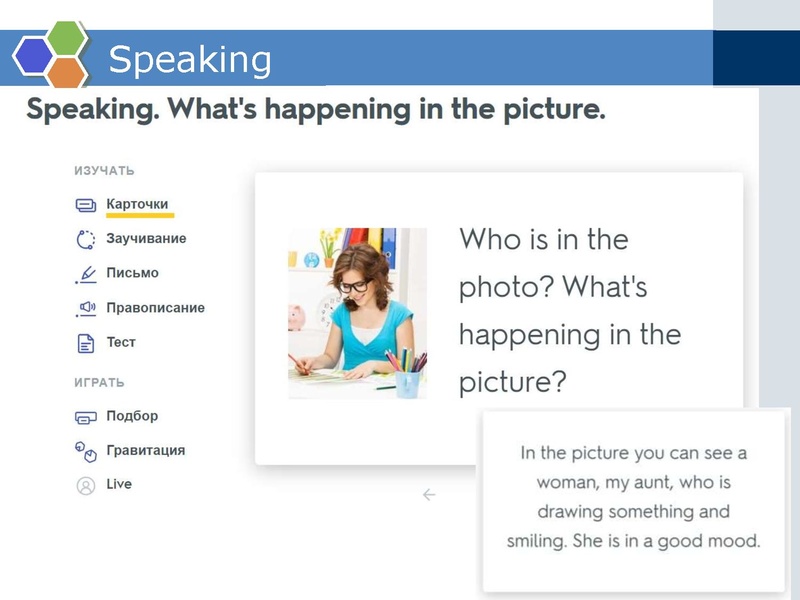Switch to Заучивание study mode
This screenshot has height=600, width=800.
pyautogui.click(x=146, y=239)
